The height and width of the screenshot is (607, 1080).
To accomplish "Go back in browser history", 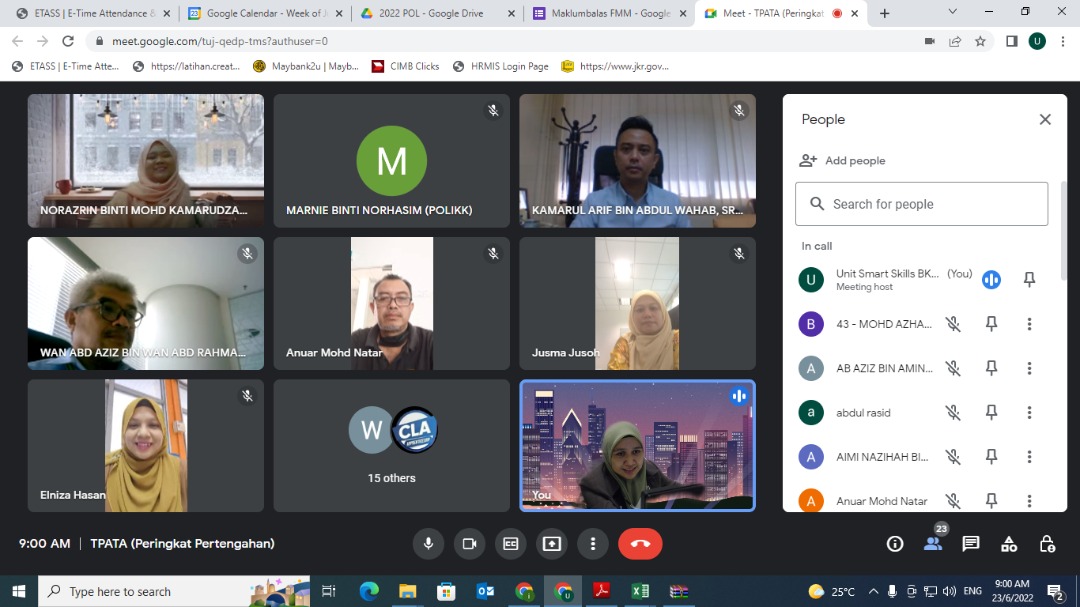I will coord(17,41).
